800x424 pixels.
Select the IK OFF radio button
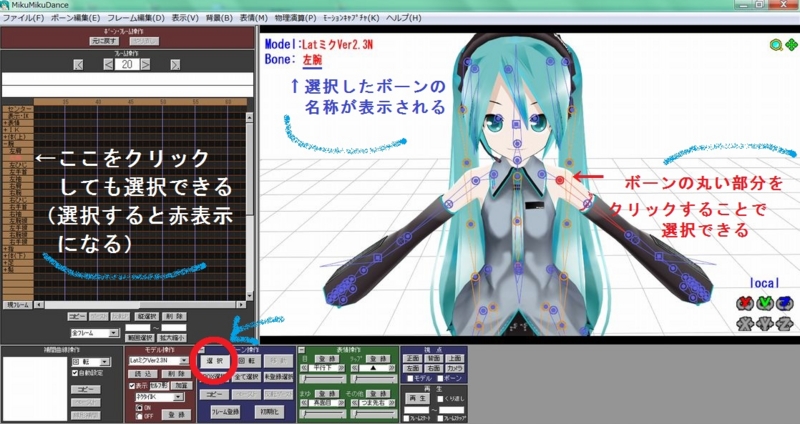(x=139, y=416)
